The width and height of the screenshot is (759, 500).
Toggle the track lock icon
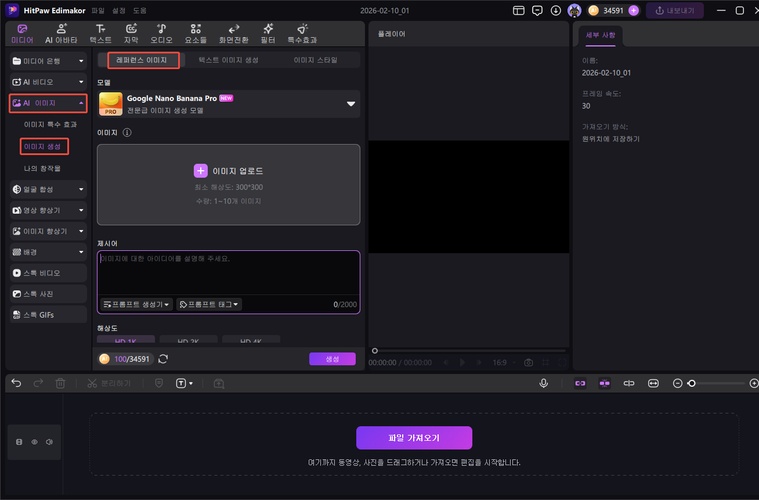click(19, 442)
